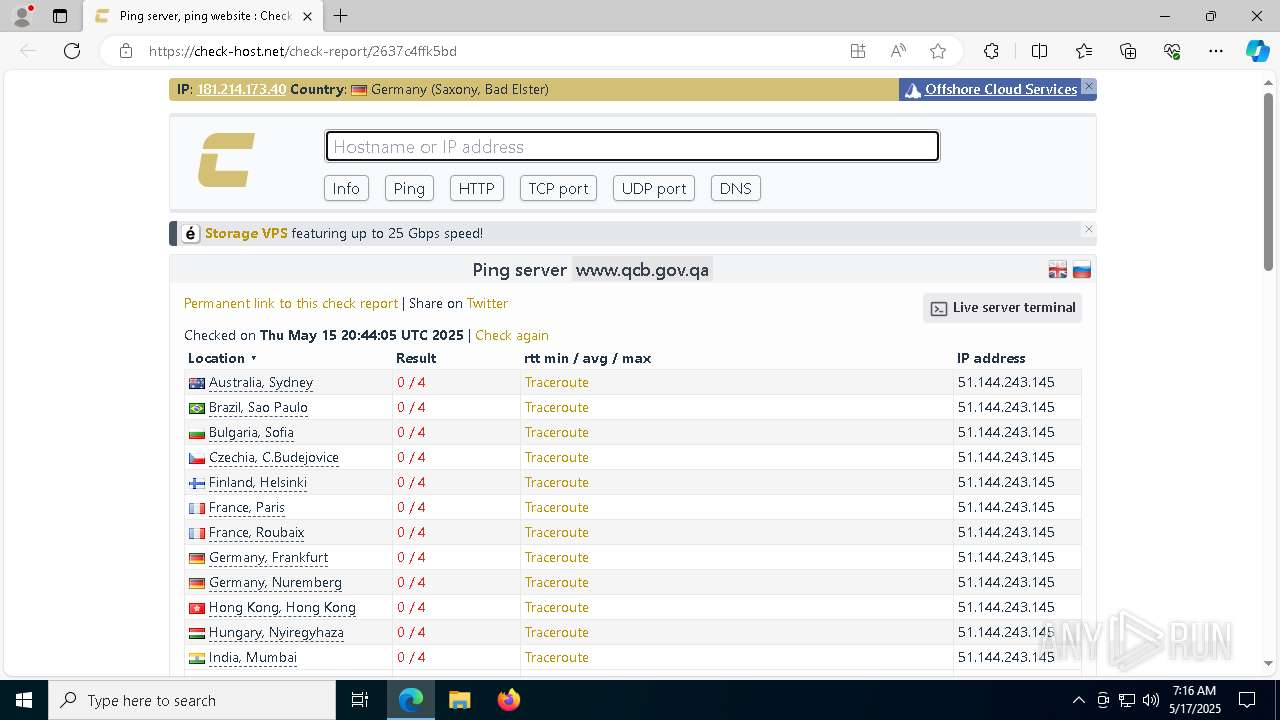Open volume control in system tray
The width and height of the screenshot is (1280, 720).
pyautogui.click(x=1151, y=700)
